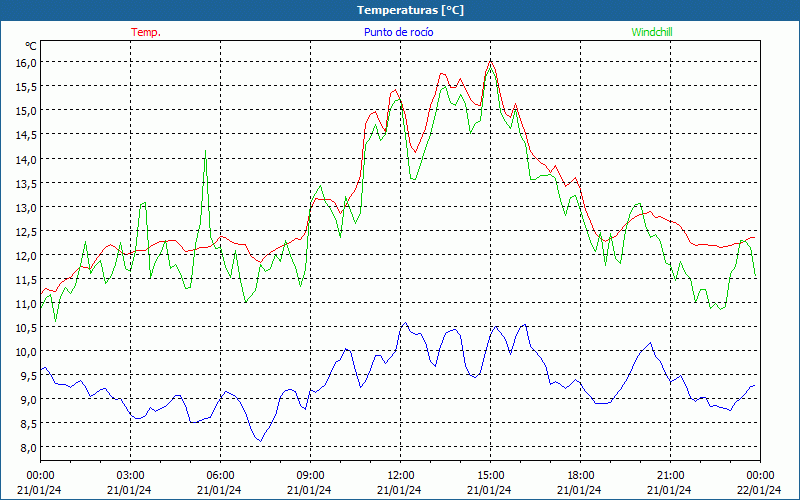800x500 pixels.
Task: Click the 15,5 y-axis value
Action: click(x=27, y=87)
